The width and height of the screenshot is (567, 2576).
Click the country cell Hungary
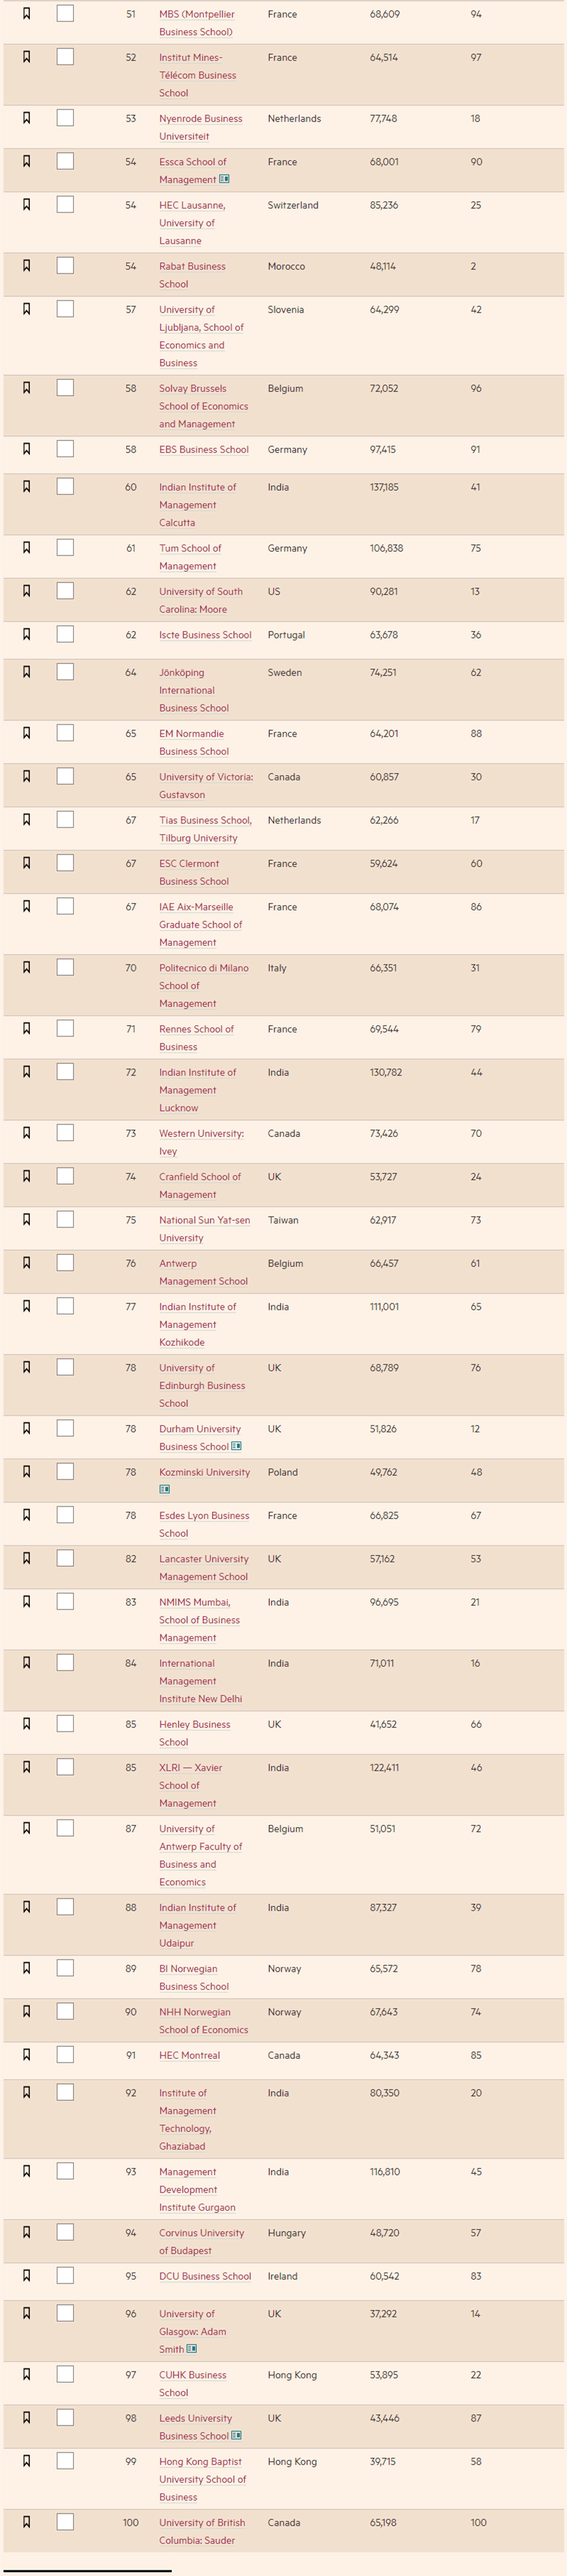coord(287,2233)
